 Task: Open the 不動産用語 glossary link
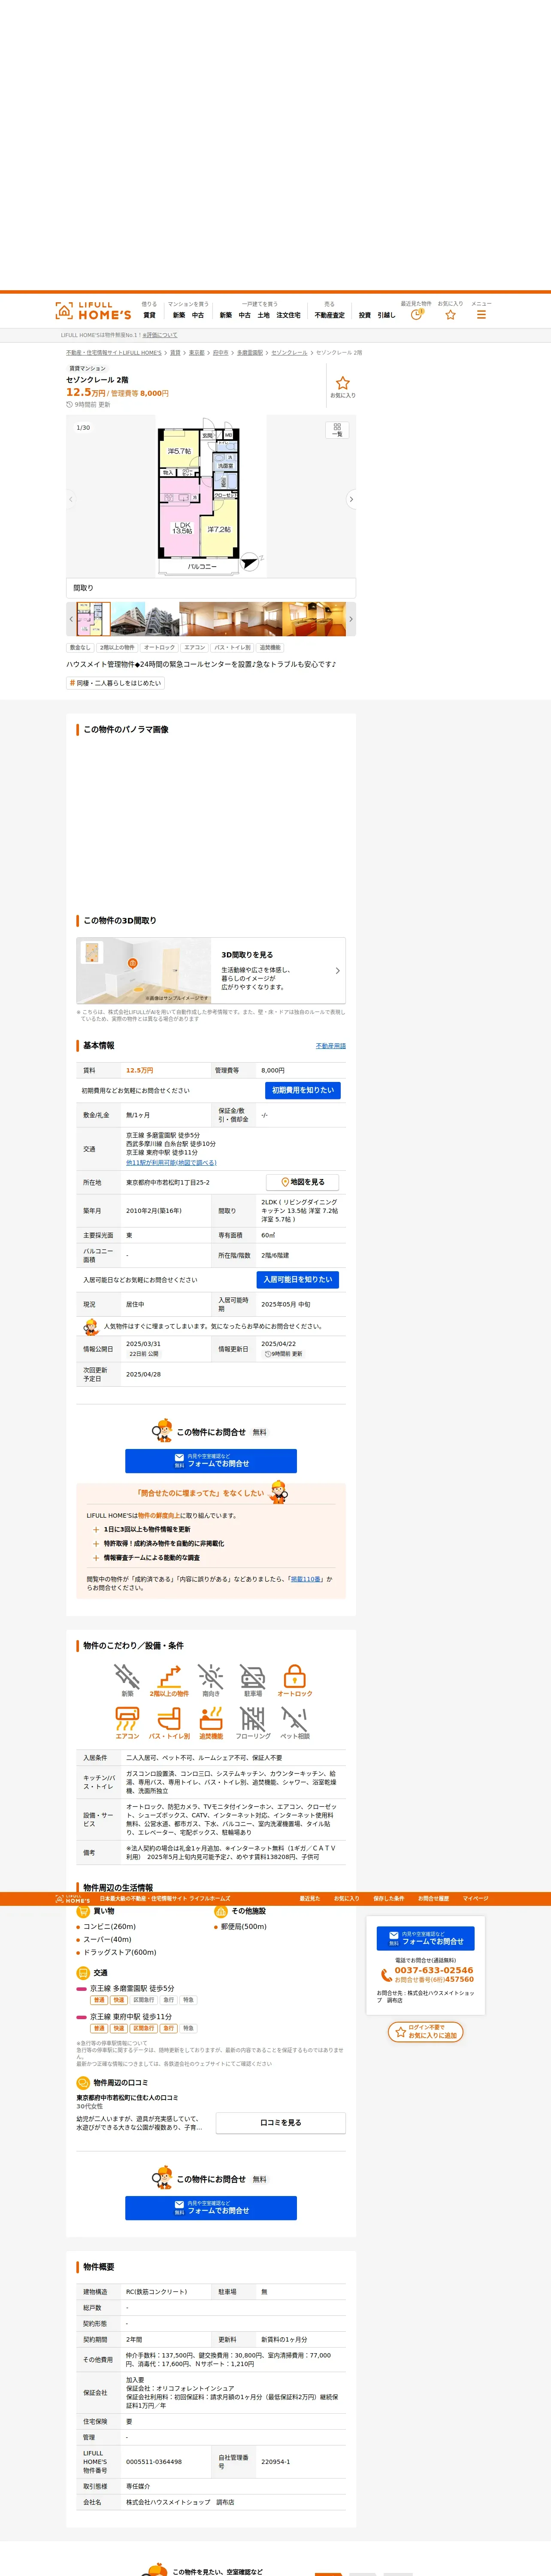coord(331,1046)
